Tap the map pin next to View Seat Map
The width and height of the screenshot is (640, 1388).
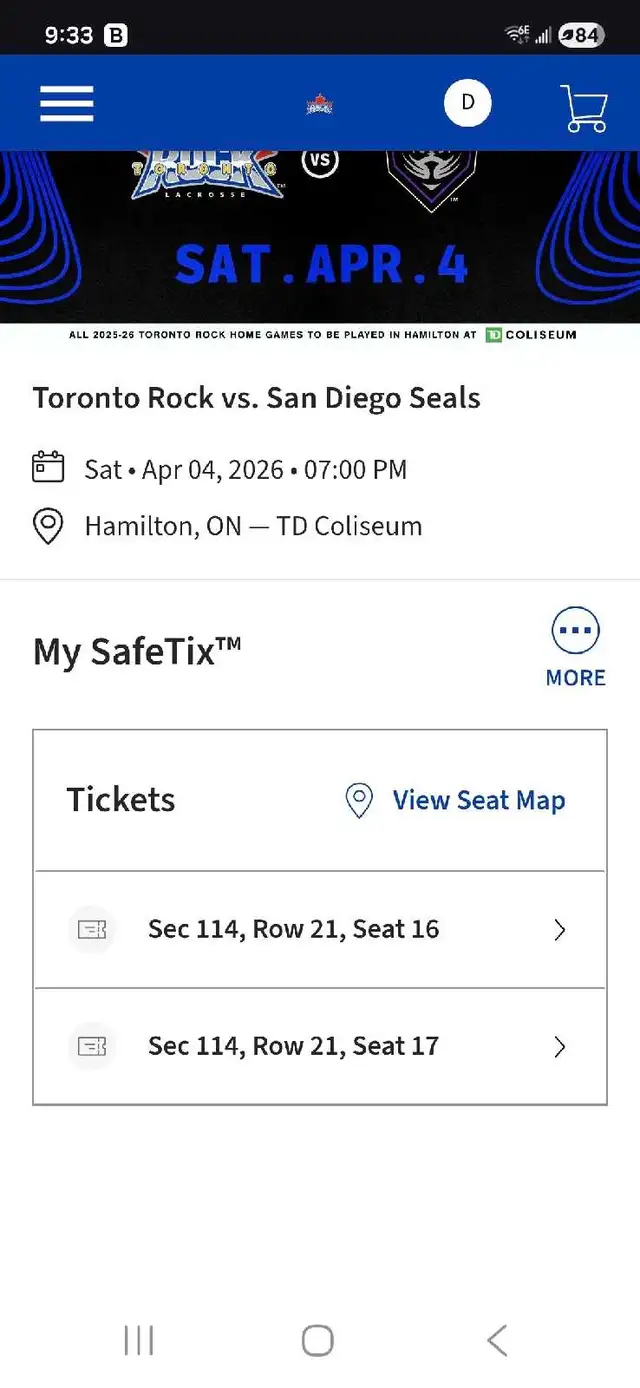(x=359, y=800)
